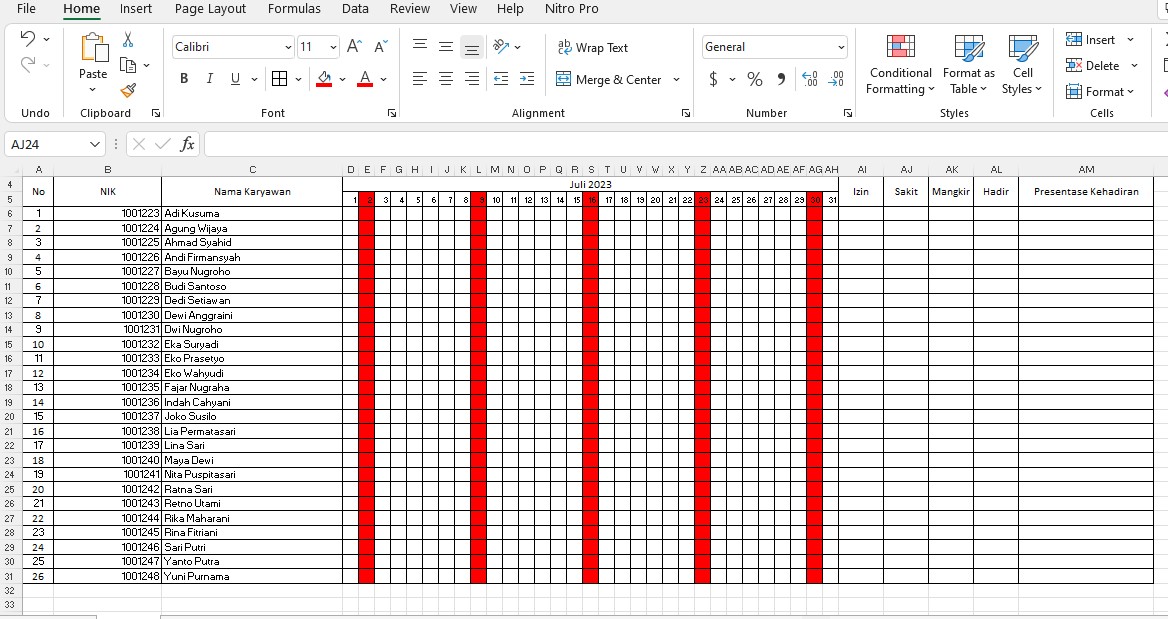Select the Juli 2023 merged header
The image size is (1168, 619).
pyautogui.click(x=591, y=185)
